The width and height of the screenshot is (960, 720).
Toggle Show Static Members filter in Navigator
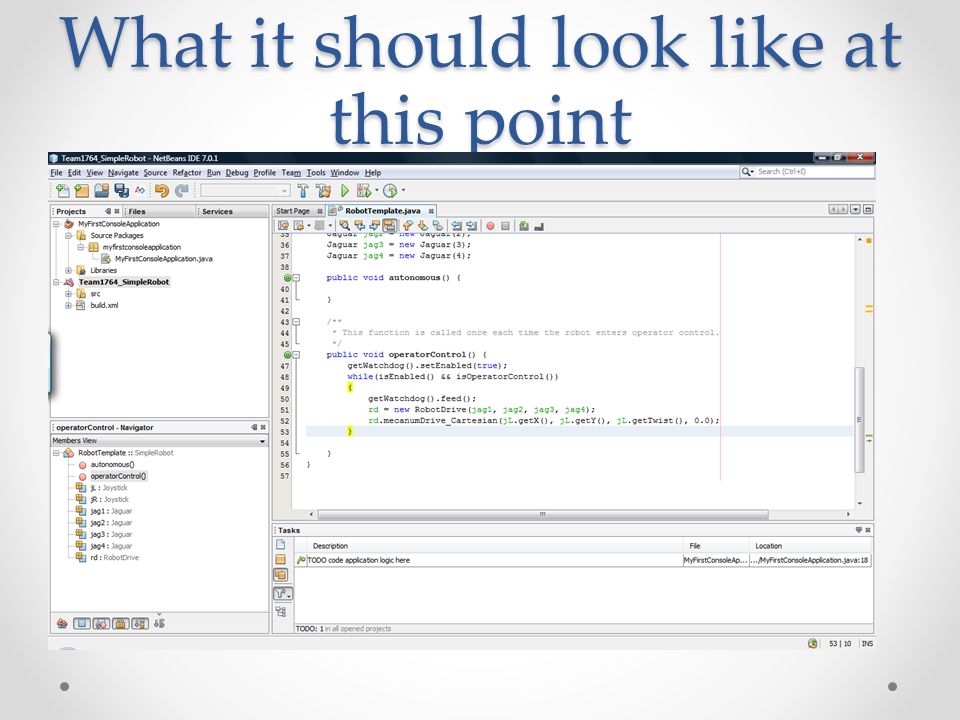(x=102, y=623)
